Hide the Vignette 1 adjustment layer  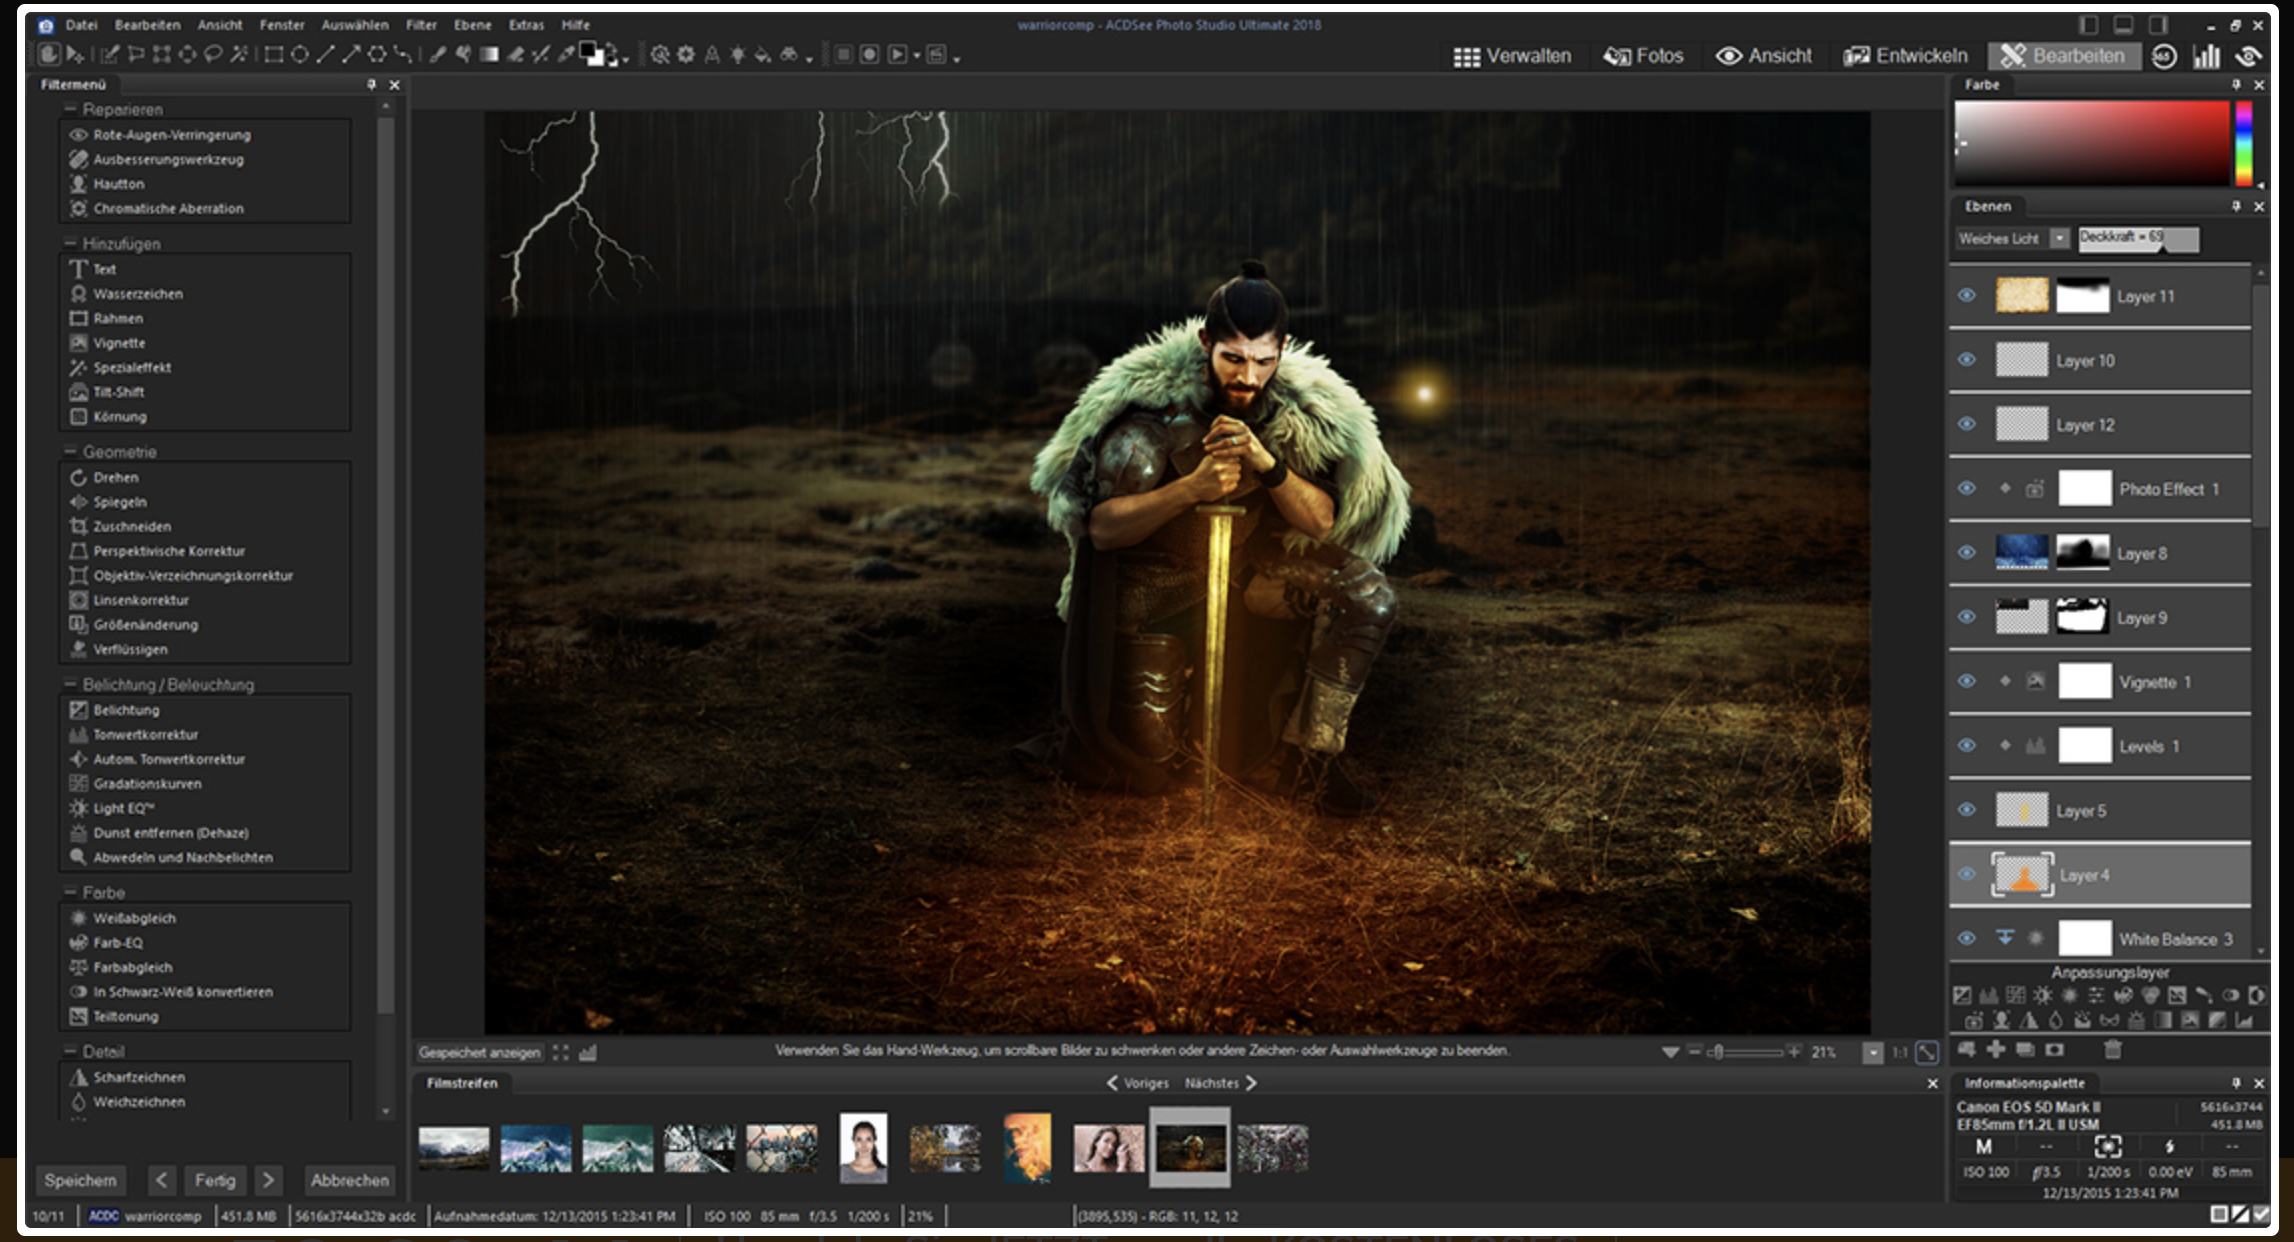[x=1966, y=681]
